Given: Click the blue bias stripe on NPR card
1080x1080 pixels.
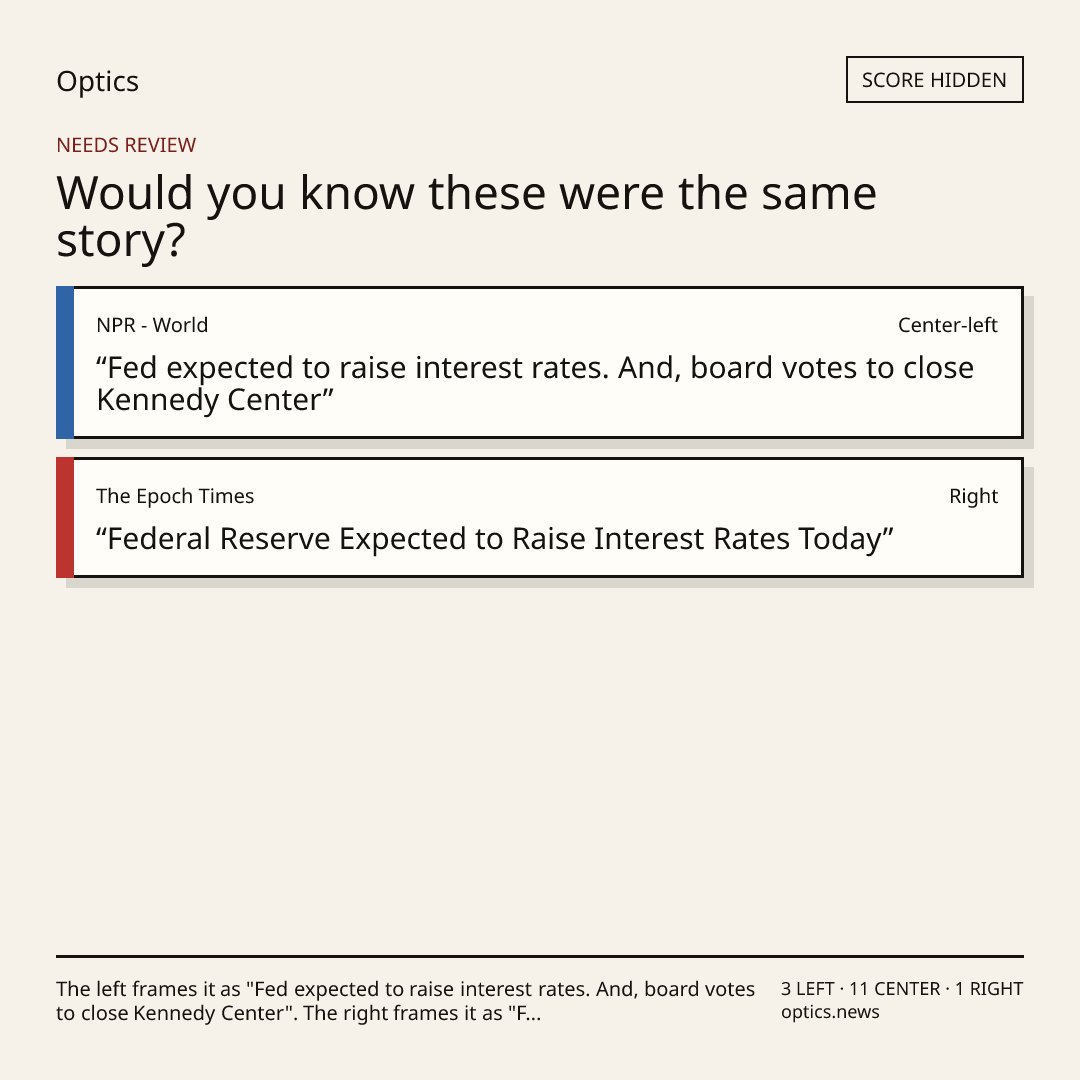Looking at the screenshot, I should click(x=65, y=362).
